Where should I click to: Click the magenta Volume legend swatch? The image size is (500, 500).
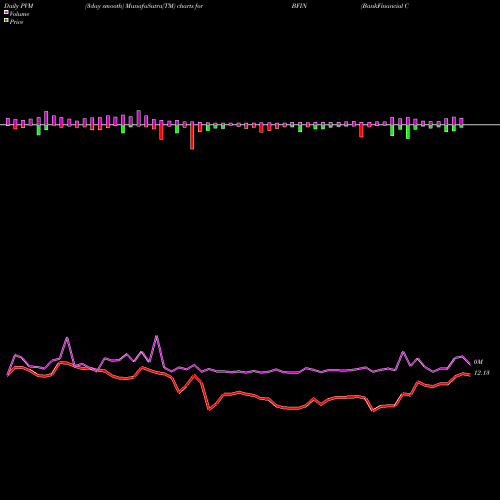pyautogui.click(x=6, y=12)
